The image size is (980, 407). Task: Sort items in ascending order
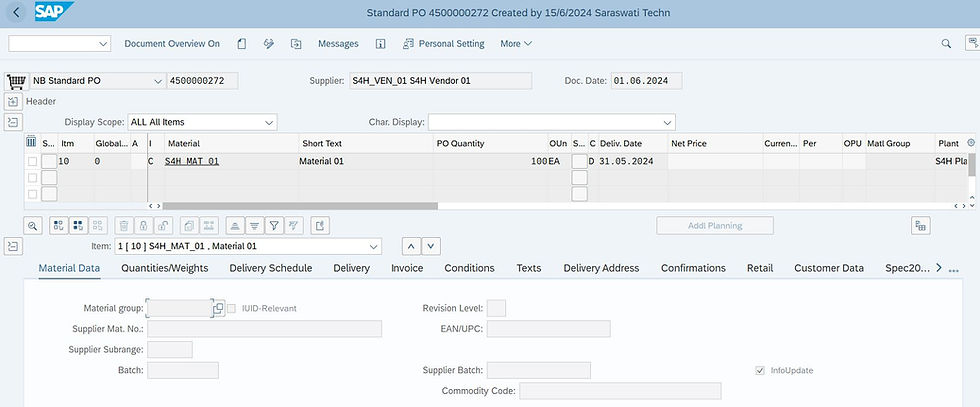[235, 226]
